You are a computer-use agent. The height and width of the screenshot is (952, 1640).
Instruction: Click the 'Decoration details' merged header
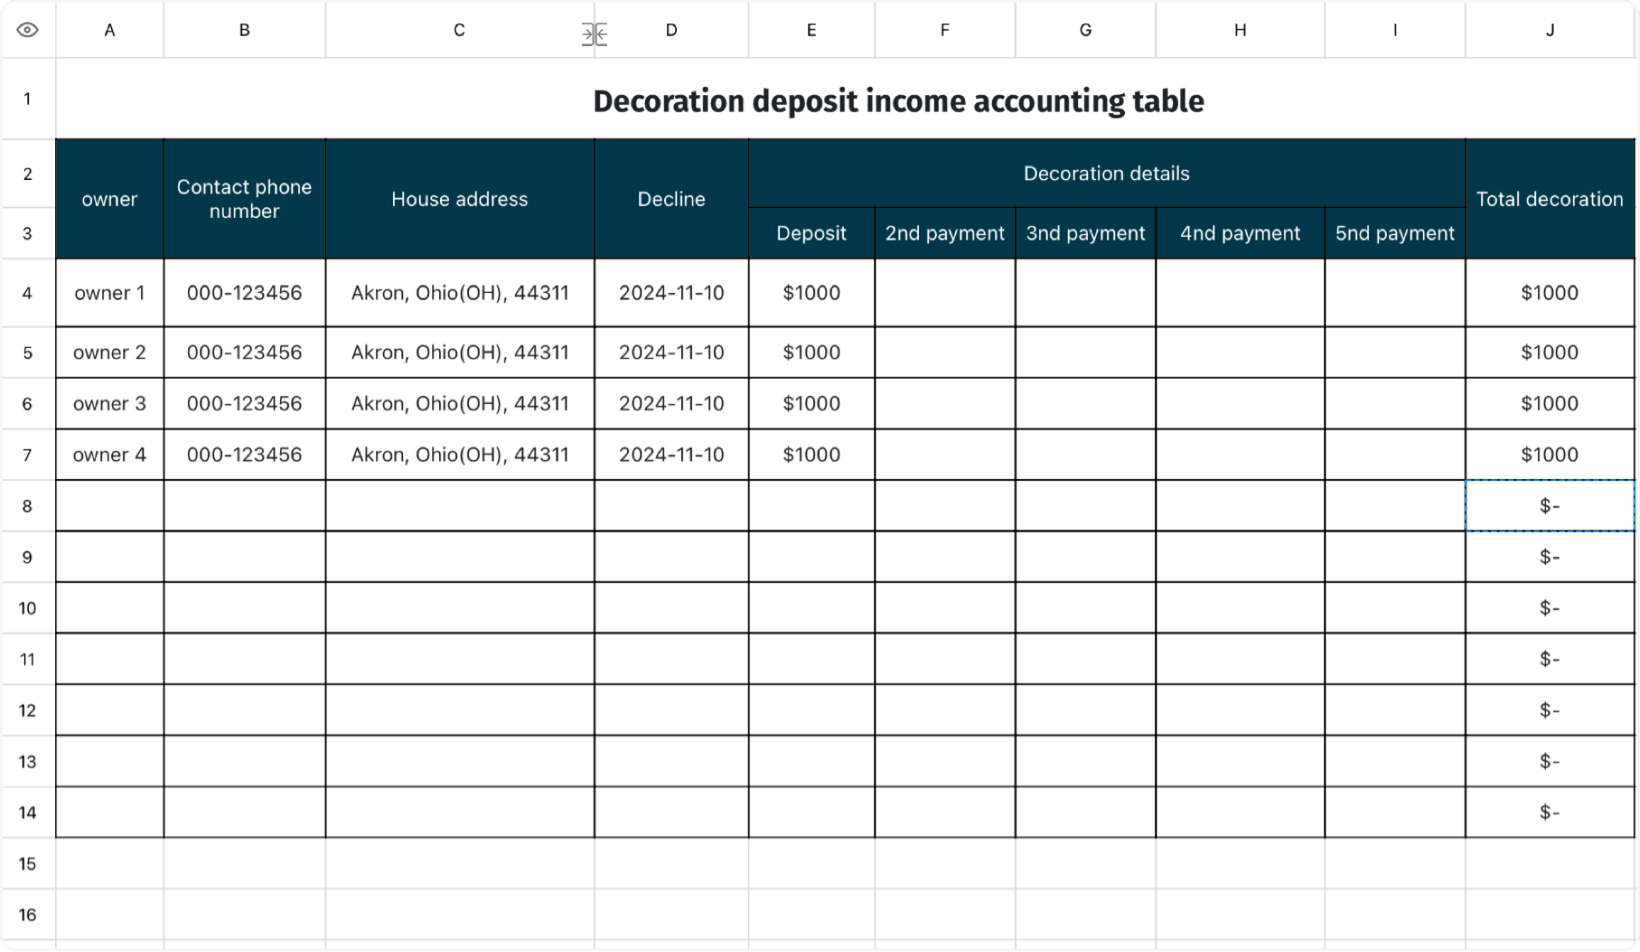(x=1107, y=173)
